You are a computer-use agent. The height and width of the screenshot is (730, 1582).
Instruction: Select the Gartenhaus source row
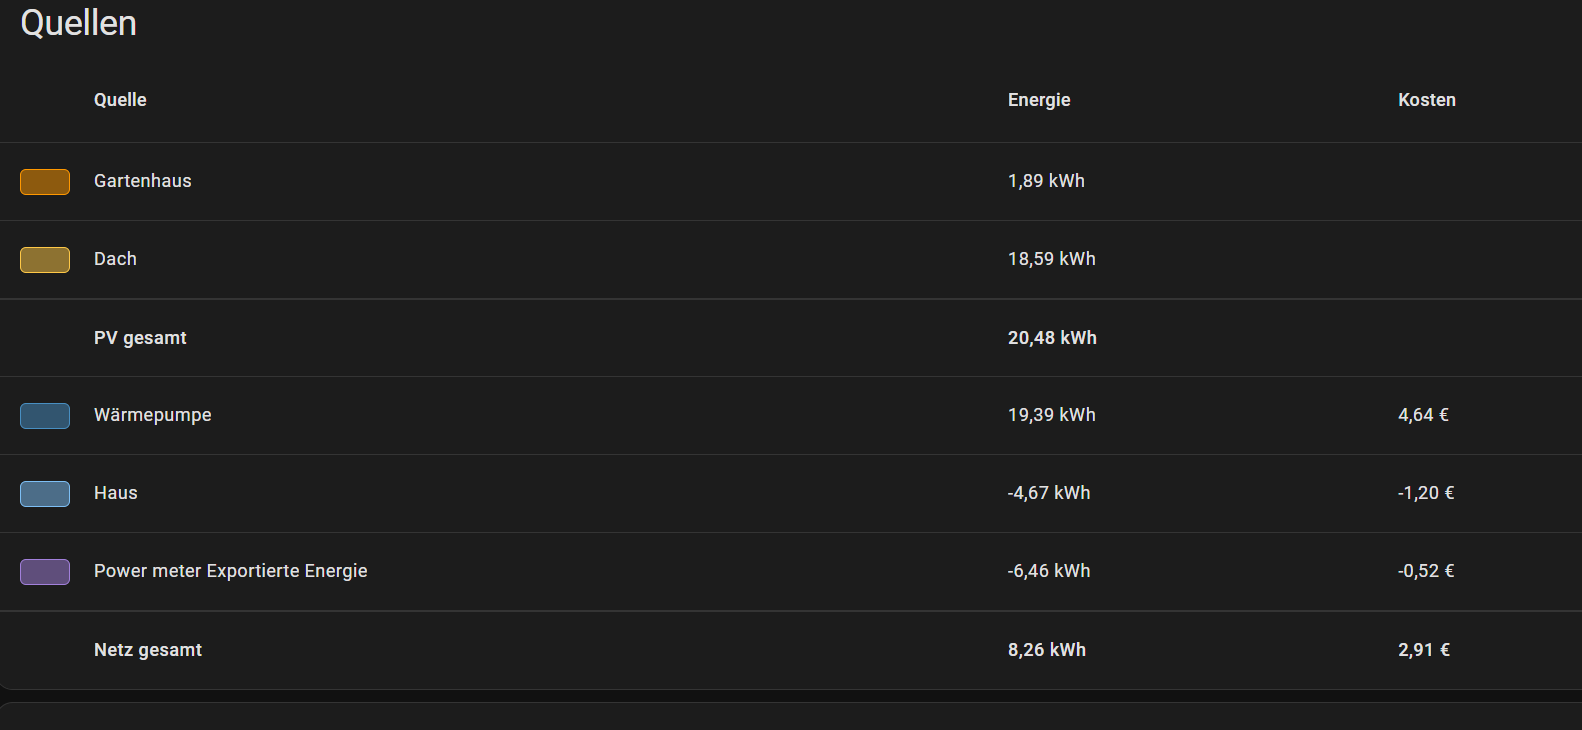point(143,181)
